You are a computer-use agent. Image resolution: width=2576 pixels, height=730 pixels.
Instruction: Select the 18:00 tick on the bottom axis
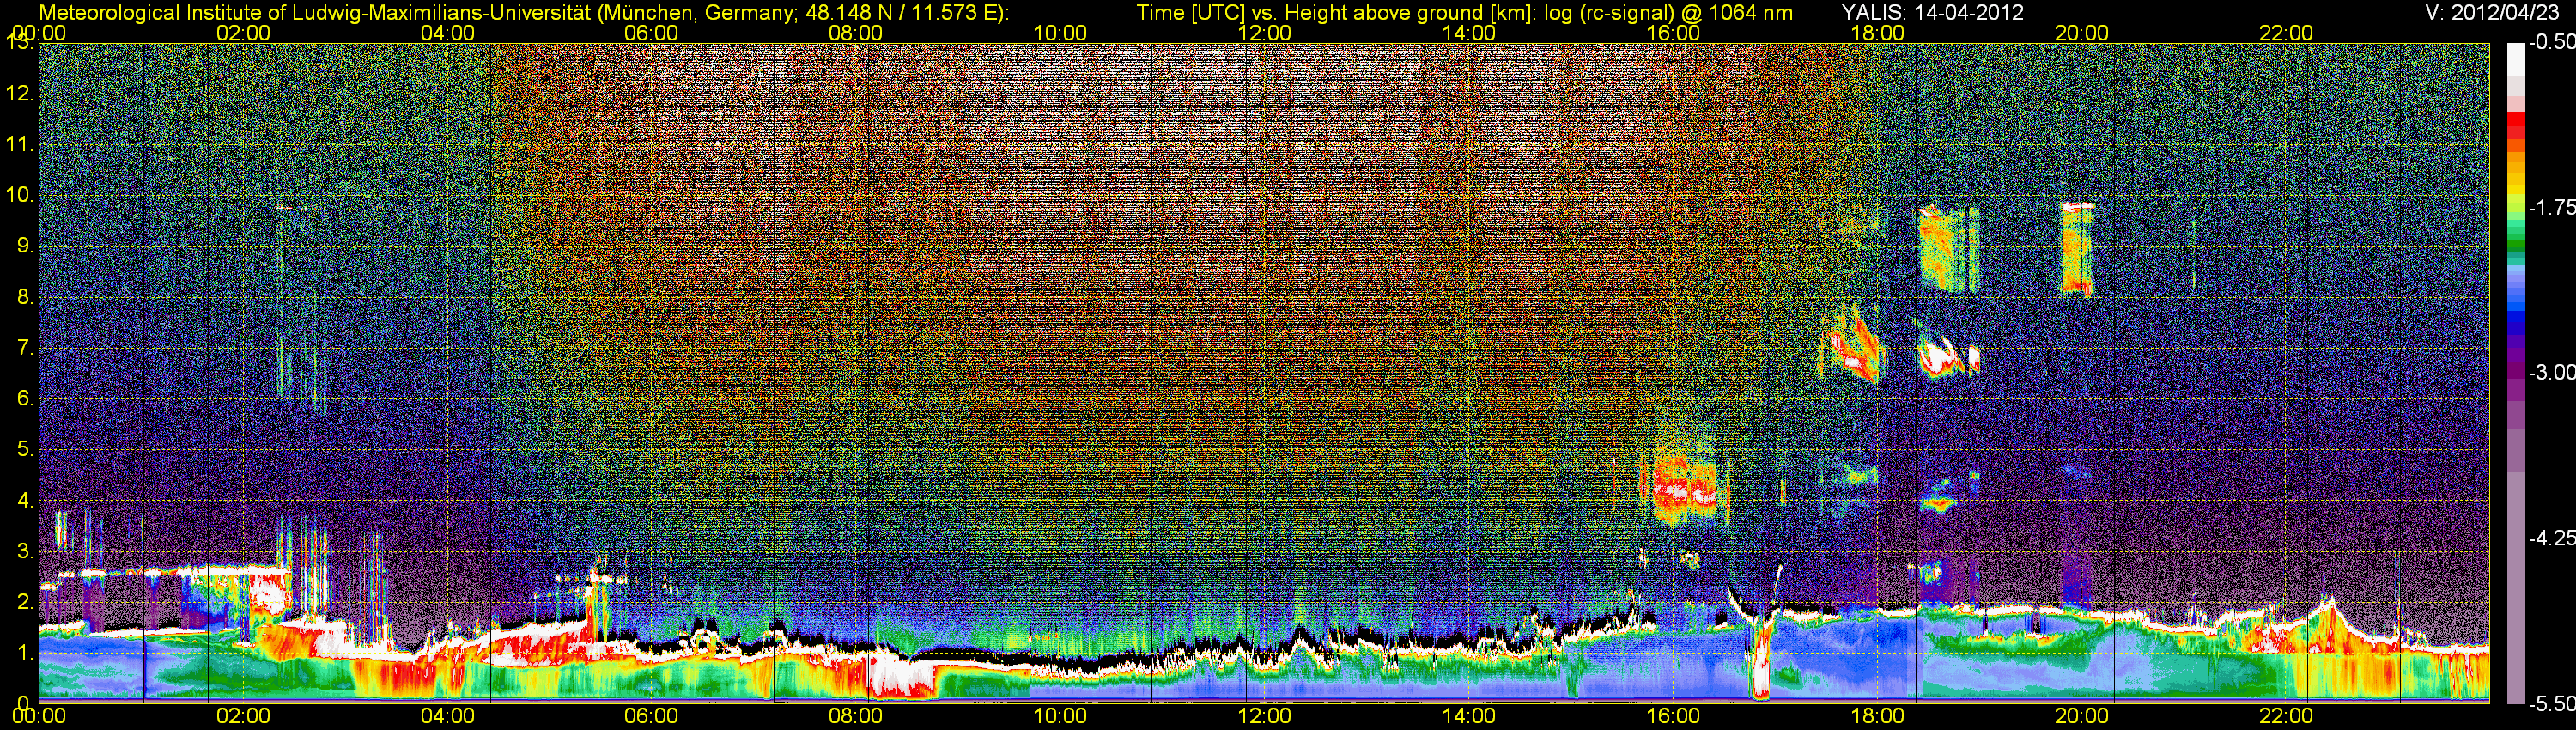pos(1877,716)
